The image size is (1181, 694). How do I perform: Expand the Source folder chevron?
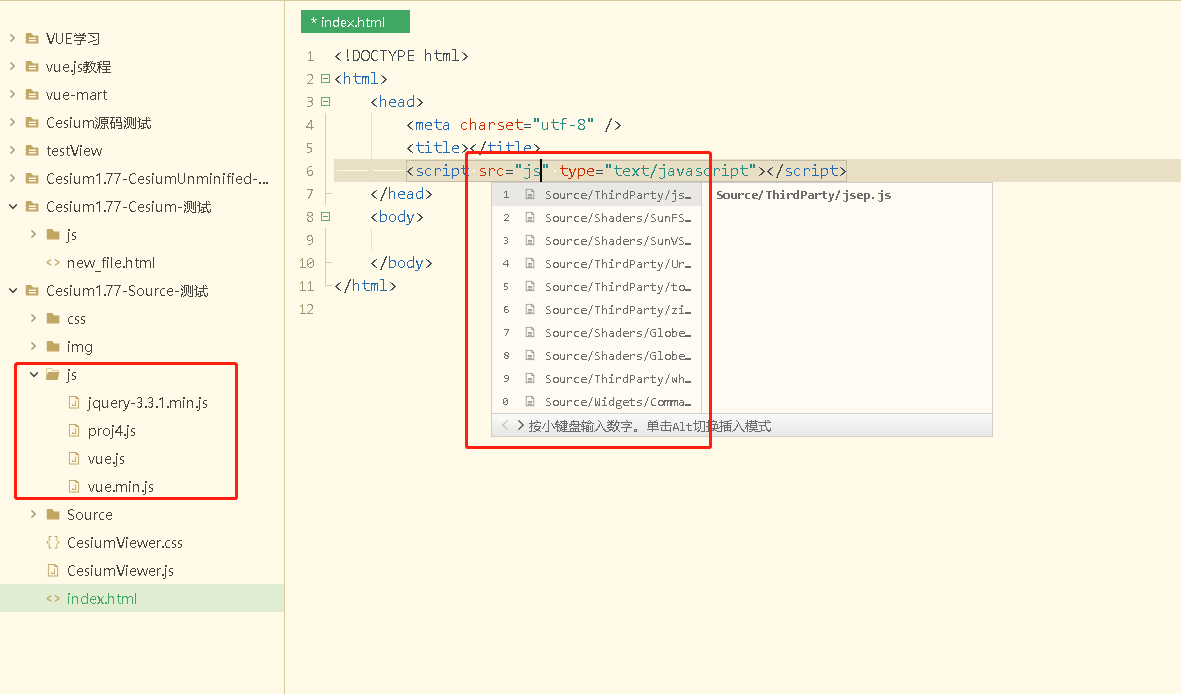point(33,514)
